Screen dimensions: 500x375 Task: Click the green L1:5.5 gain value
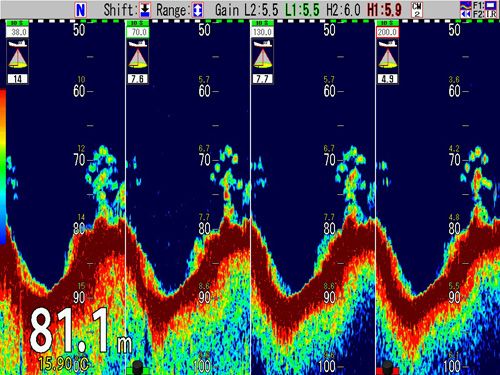click(x=302, y=10)
